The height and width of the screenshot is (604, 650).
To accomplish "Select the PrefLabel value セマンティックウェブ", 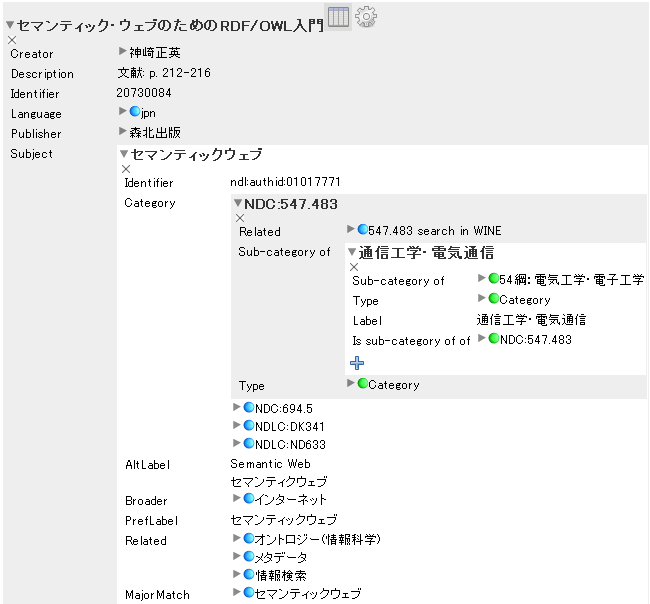I will coord(284,519).
